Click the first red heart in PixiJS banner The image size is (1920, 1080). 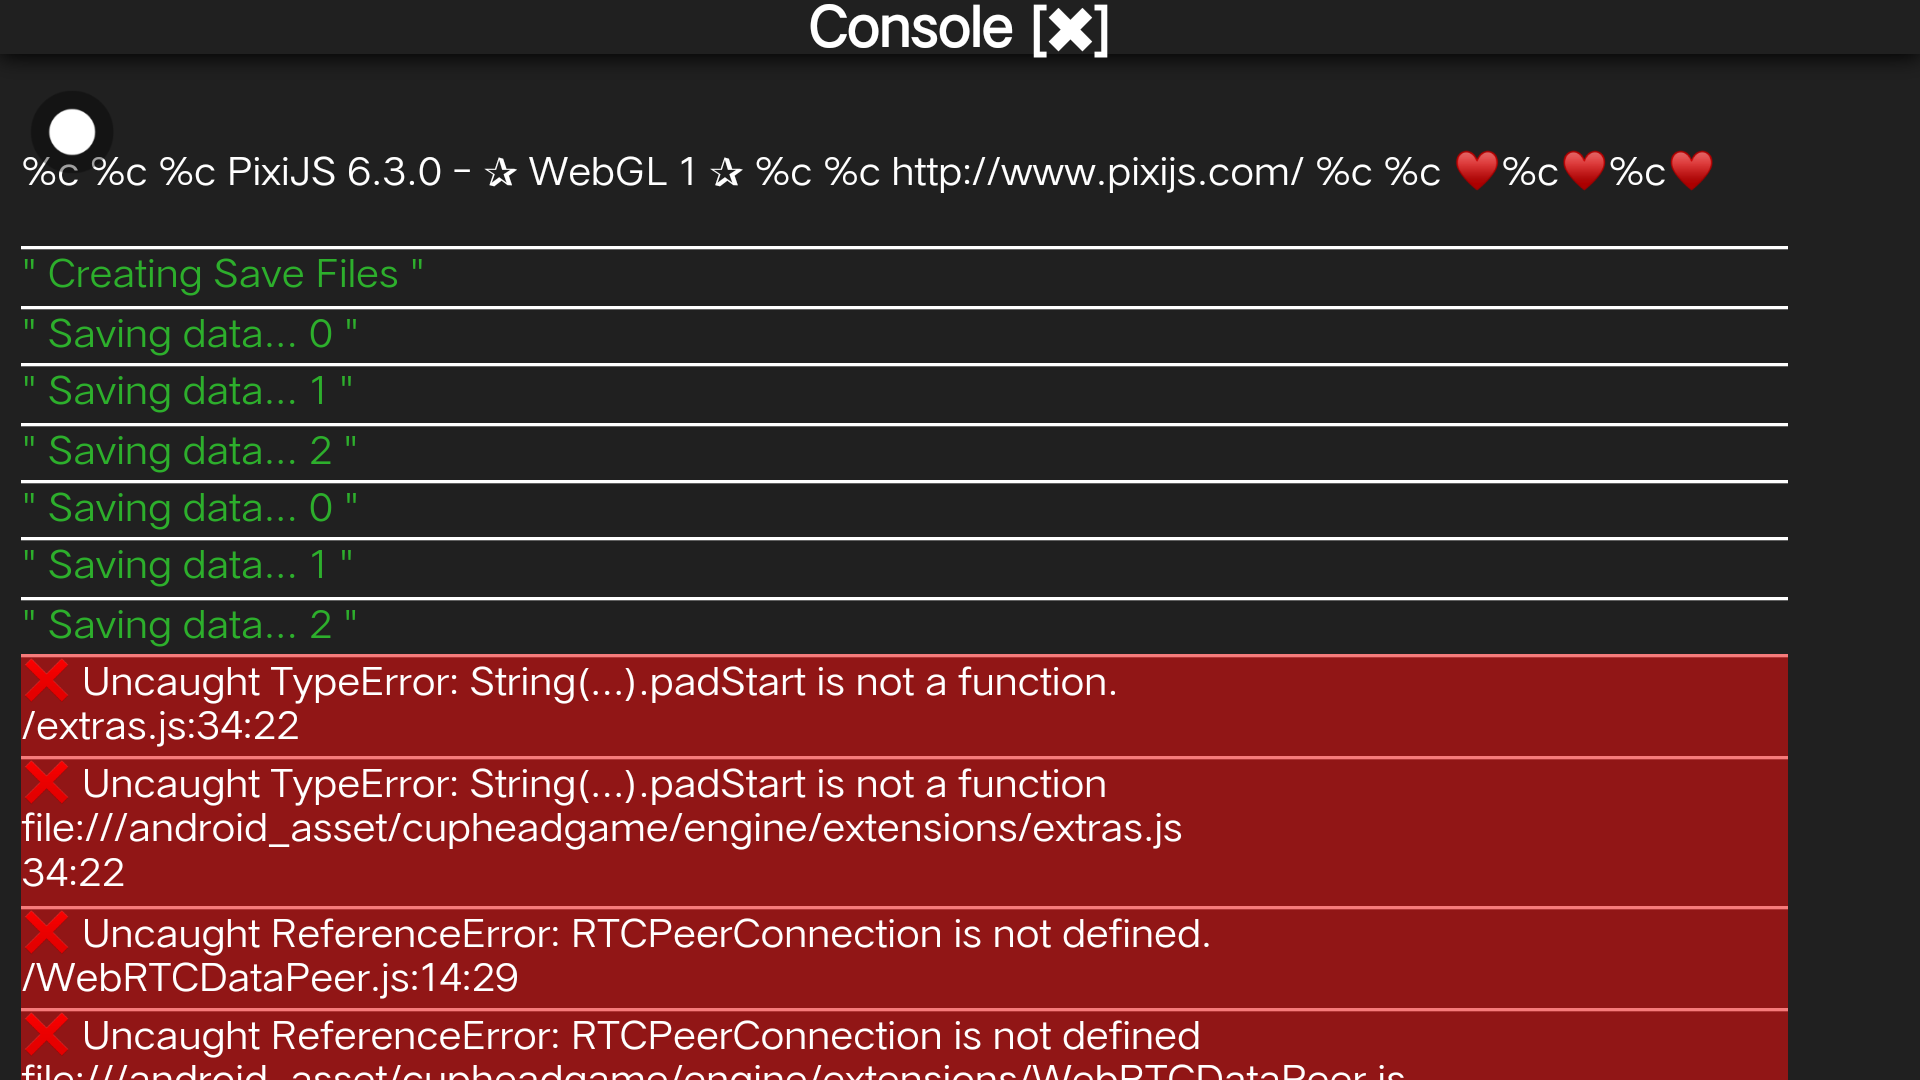point(1476,171)
